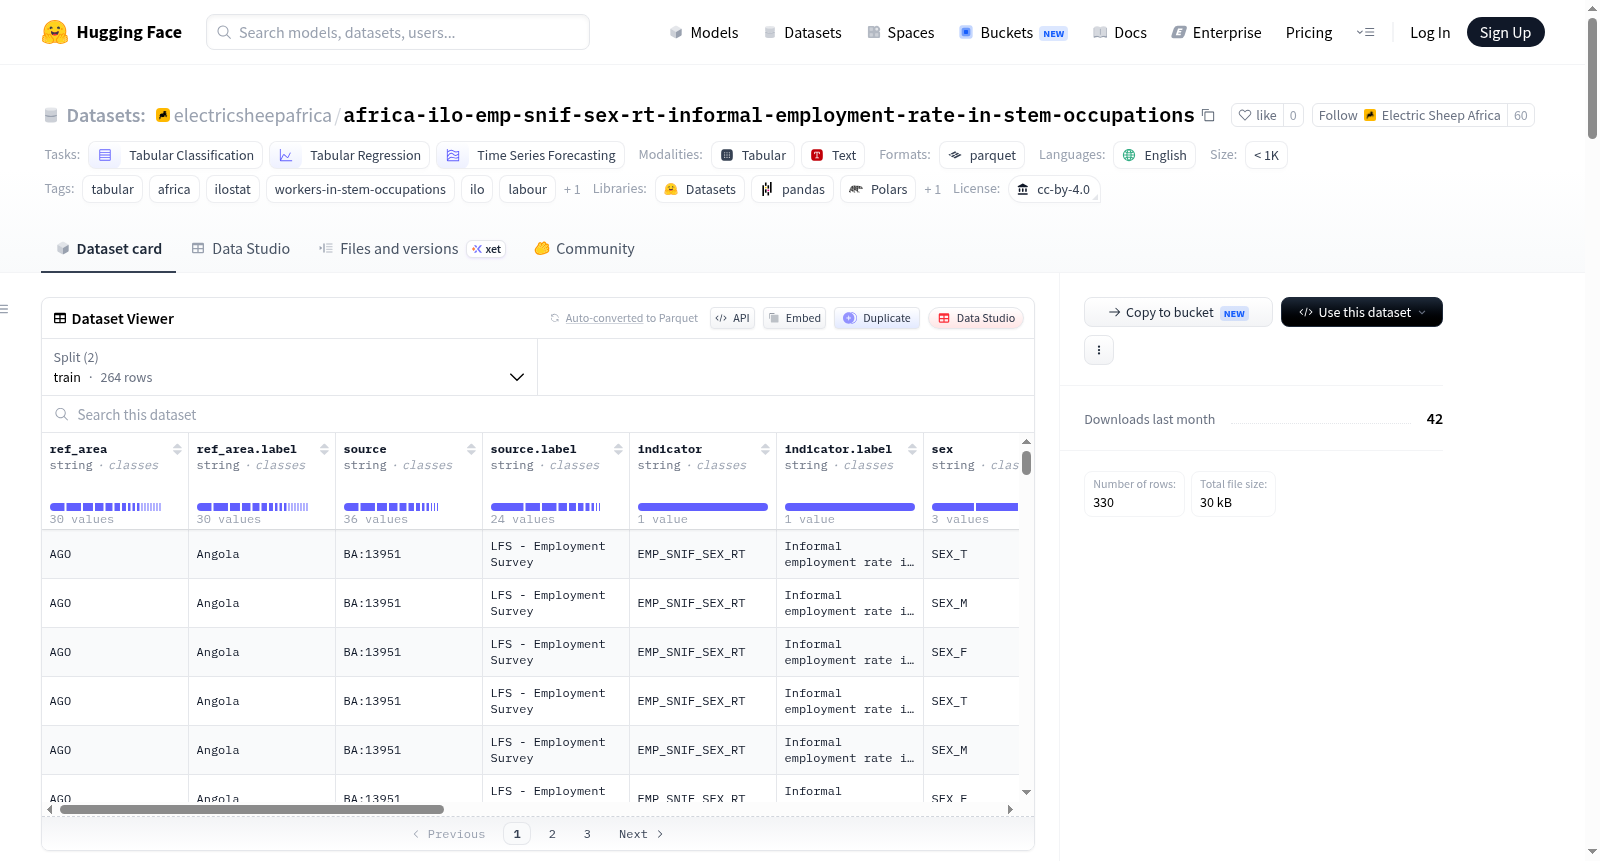
Task: Click Next page in the pagination
Action: (x=641, y=834)
